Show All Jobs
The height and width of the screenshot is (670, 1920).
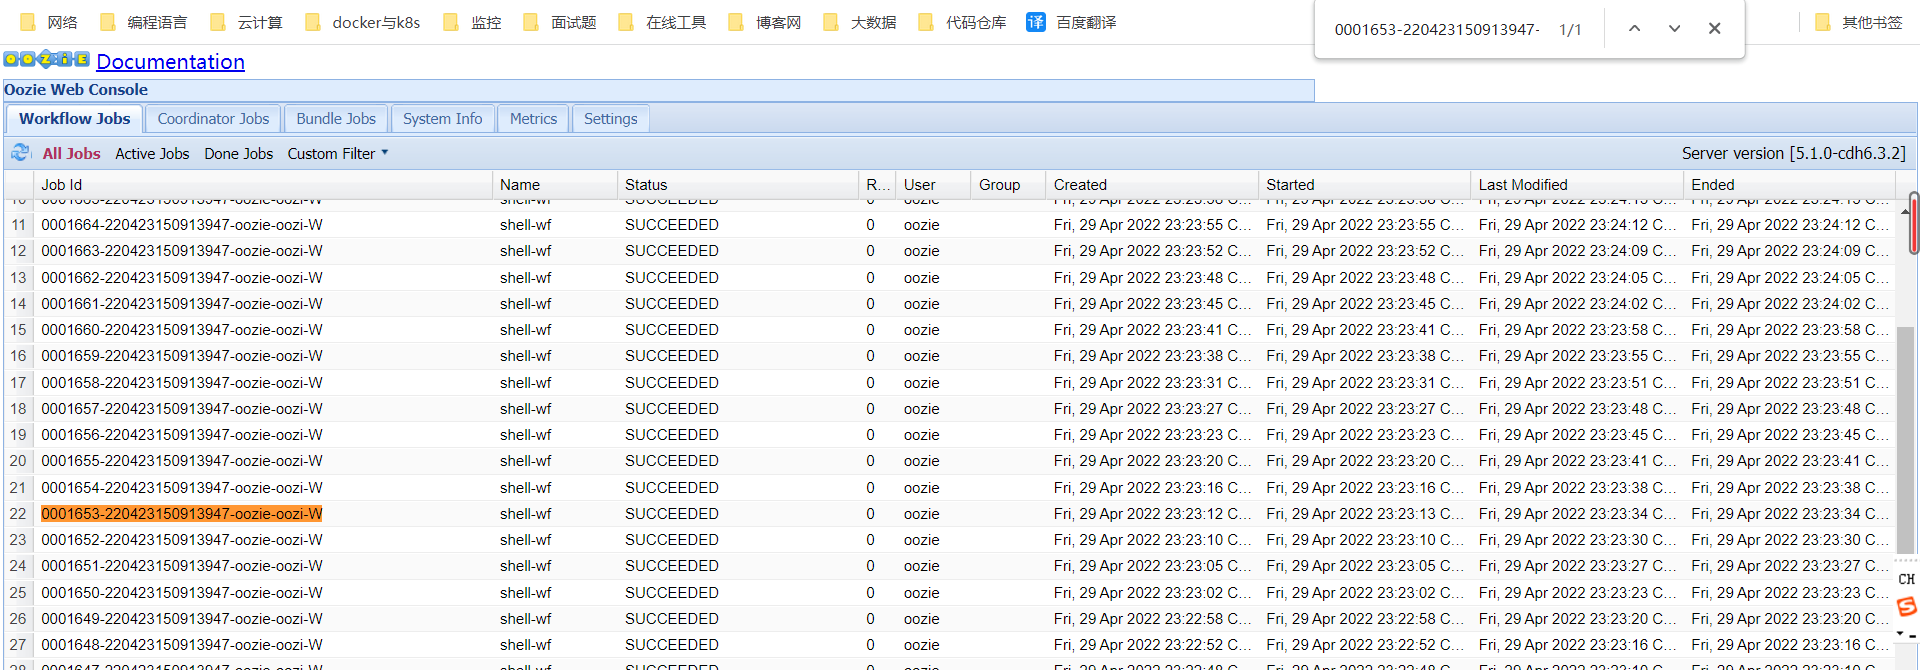click(71, 153)
